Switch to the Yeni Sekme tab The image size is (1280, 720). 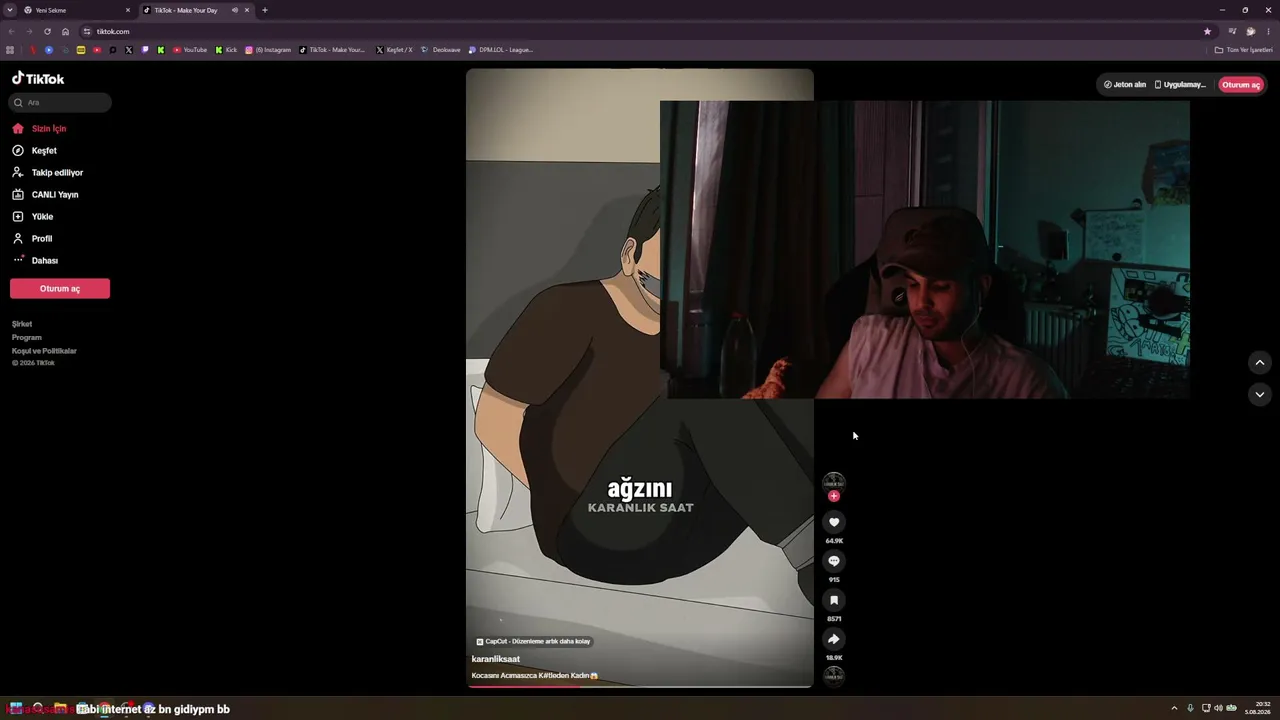coord(75,10)
